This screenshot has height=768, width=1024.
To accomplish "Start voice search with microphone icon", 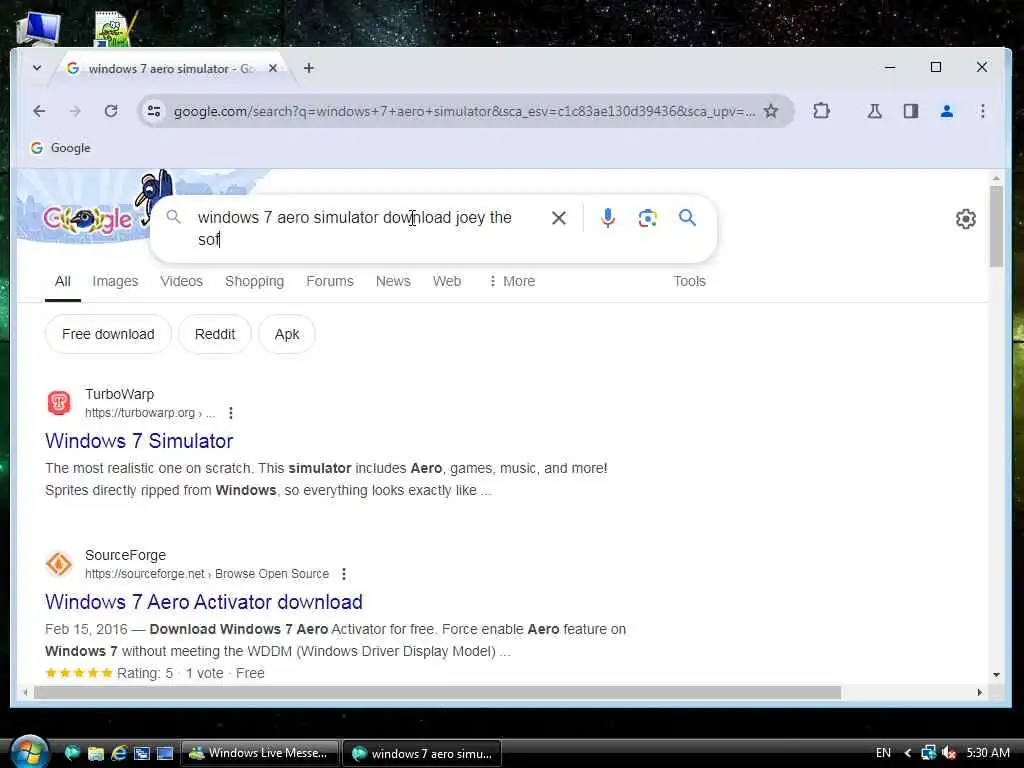I will pyautogui.click(x=607, y=218).
